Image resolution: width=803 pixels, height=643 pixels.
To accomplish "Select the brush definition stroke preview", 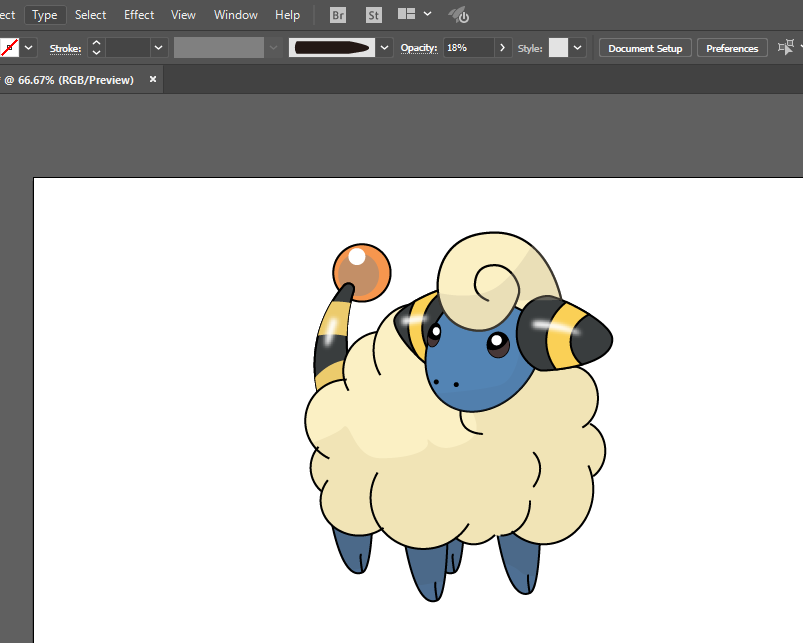I will [332, 48].
